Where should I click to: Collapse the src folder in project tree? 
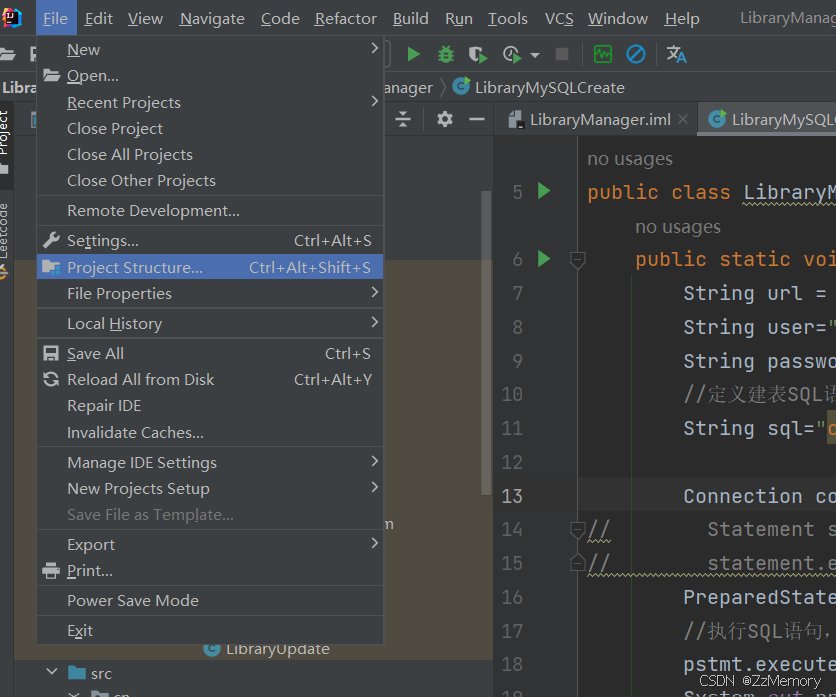tap(52, 672)
